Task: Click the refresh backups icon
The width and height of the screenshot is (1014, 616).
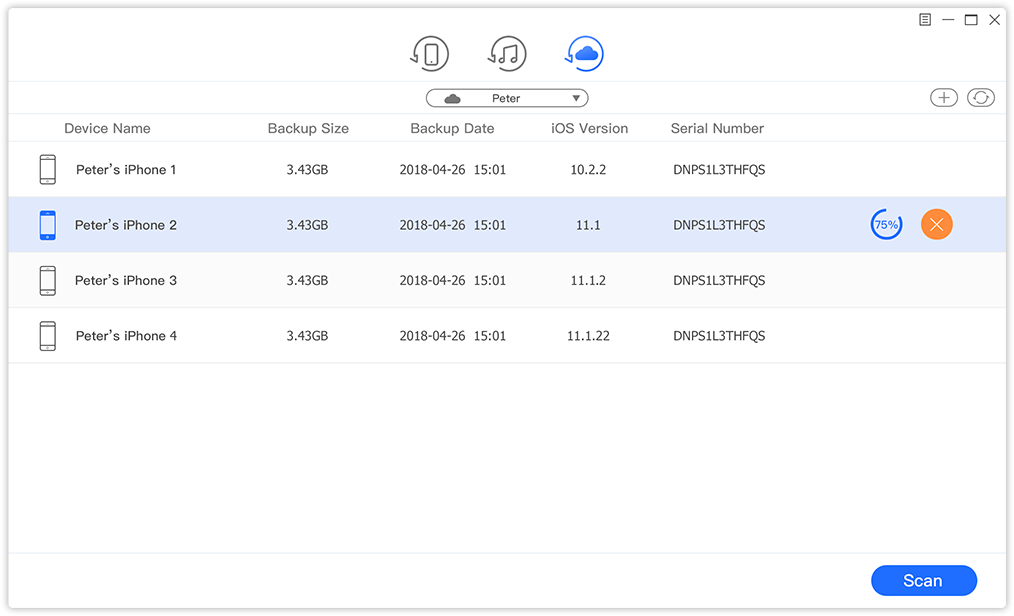Action: (x=981, y=98)
